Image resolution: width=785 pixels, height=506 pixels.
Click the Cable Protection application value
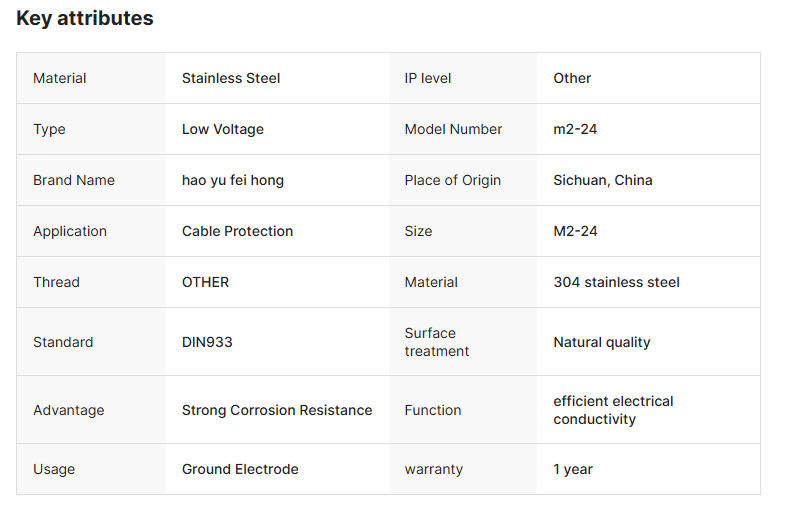tap(238, 231)
